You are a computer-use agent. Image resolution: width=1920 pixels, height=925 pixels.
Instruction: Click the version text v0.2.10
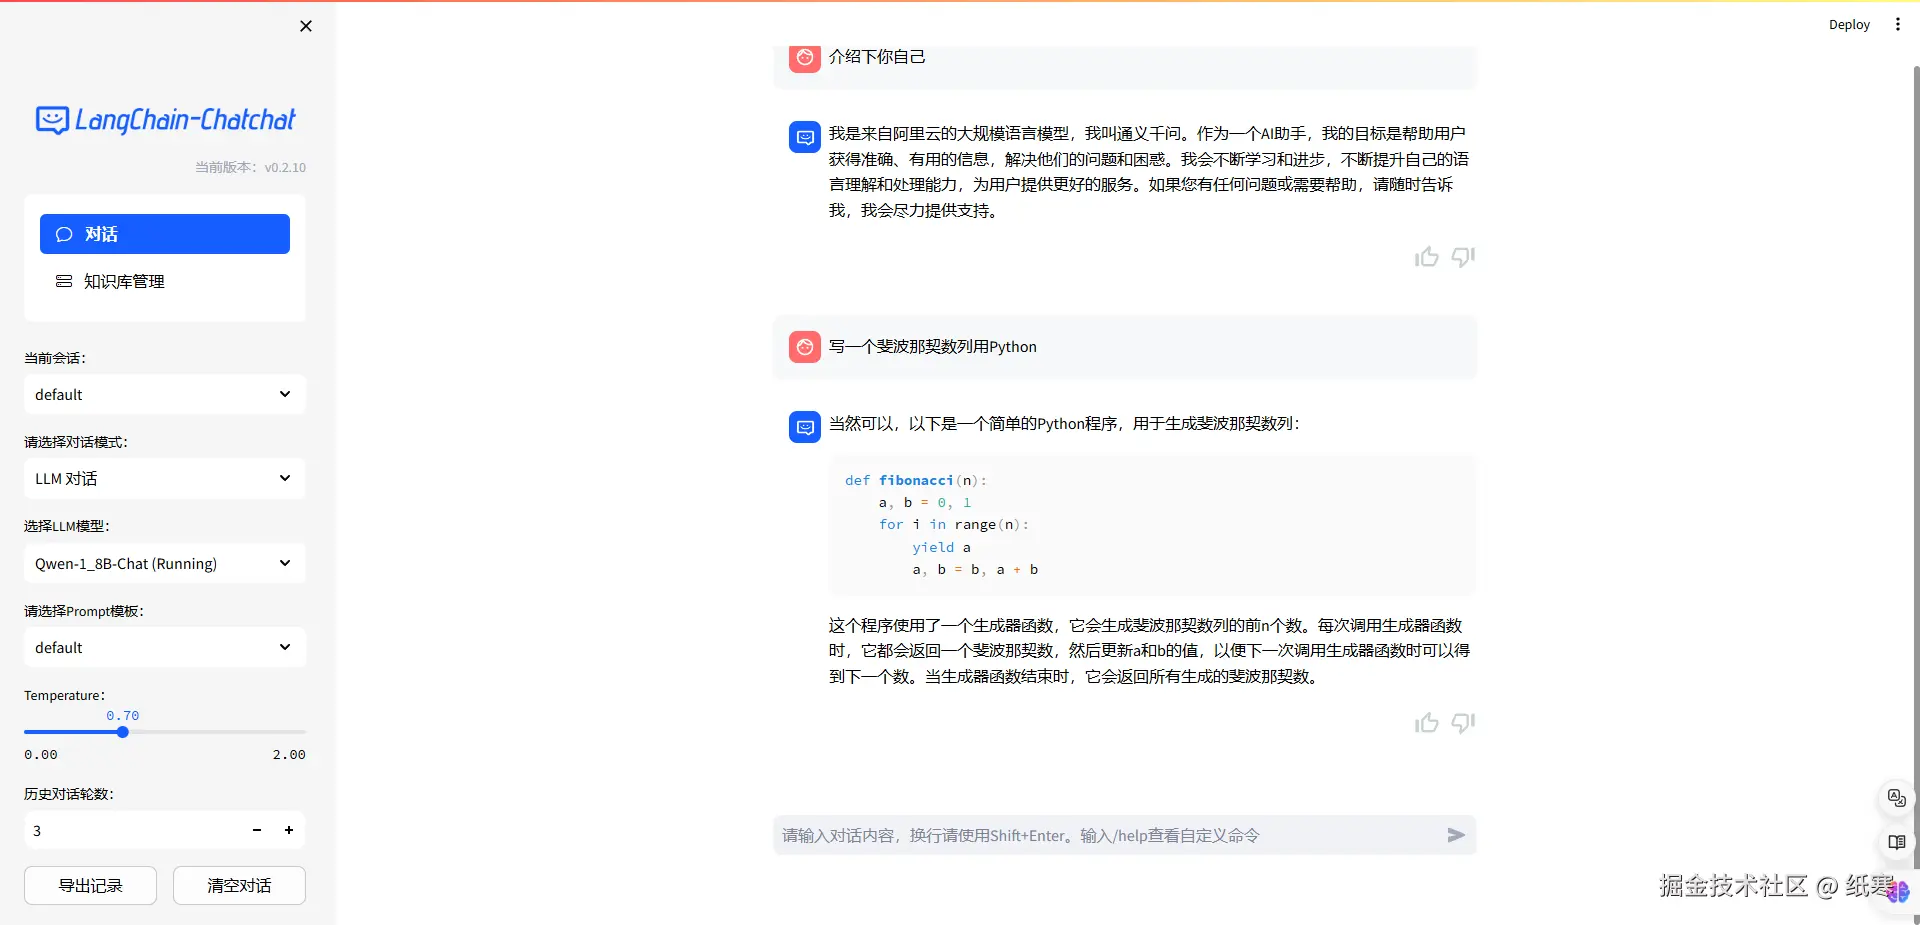(285, 168)
